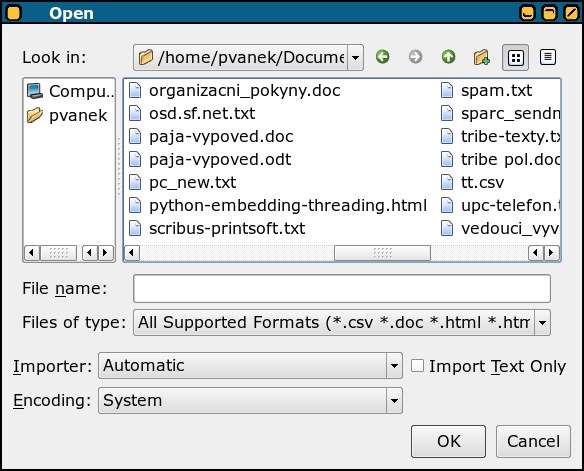
Task: Open the Encoding System dropdown
Action: tap(394, 401)
